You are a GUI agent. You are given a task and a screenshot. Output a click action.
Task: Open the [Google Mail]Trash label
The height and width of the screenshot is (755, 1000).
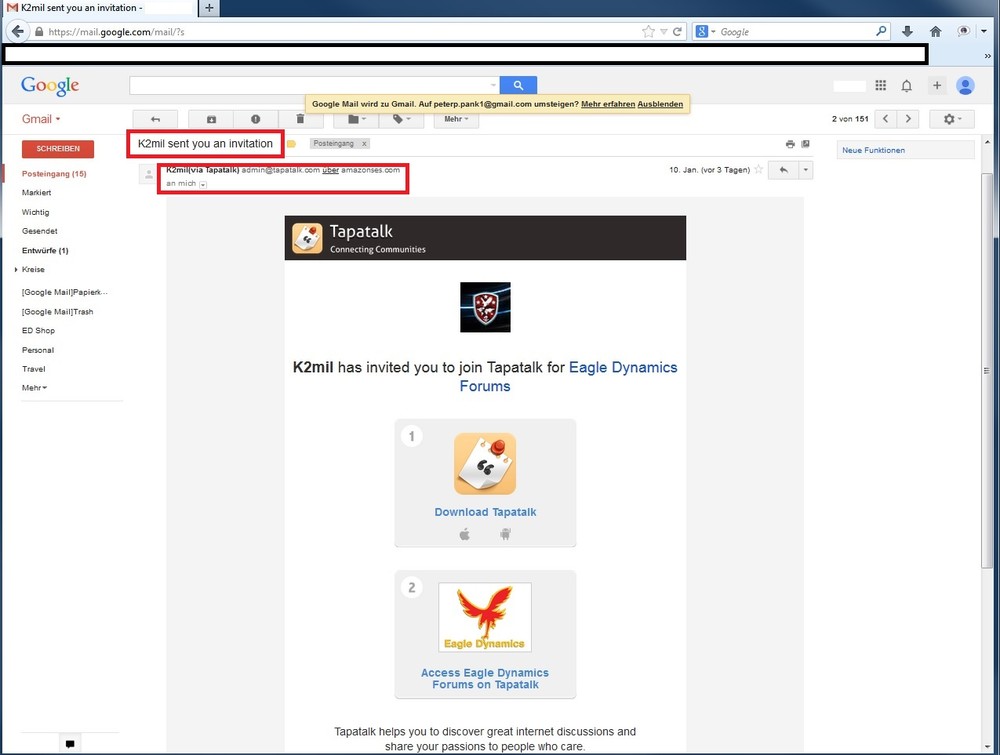tap(57, 312)
